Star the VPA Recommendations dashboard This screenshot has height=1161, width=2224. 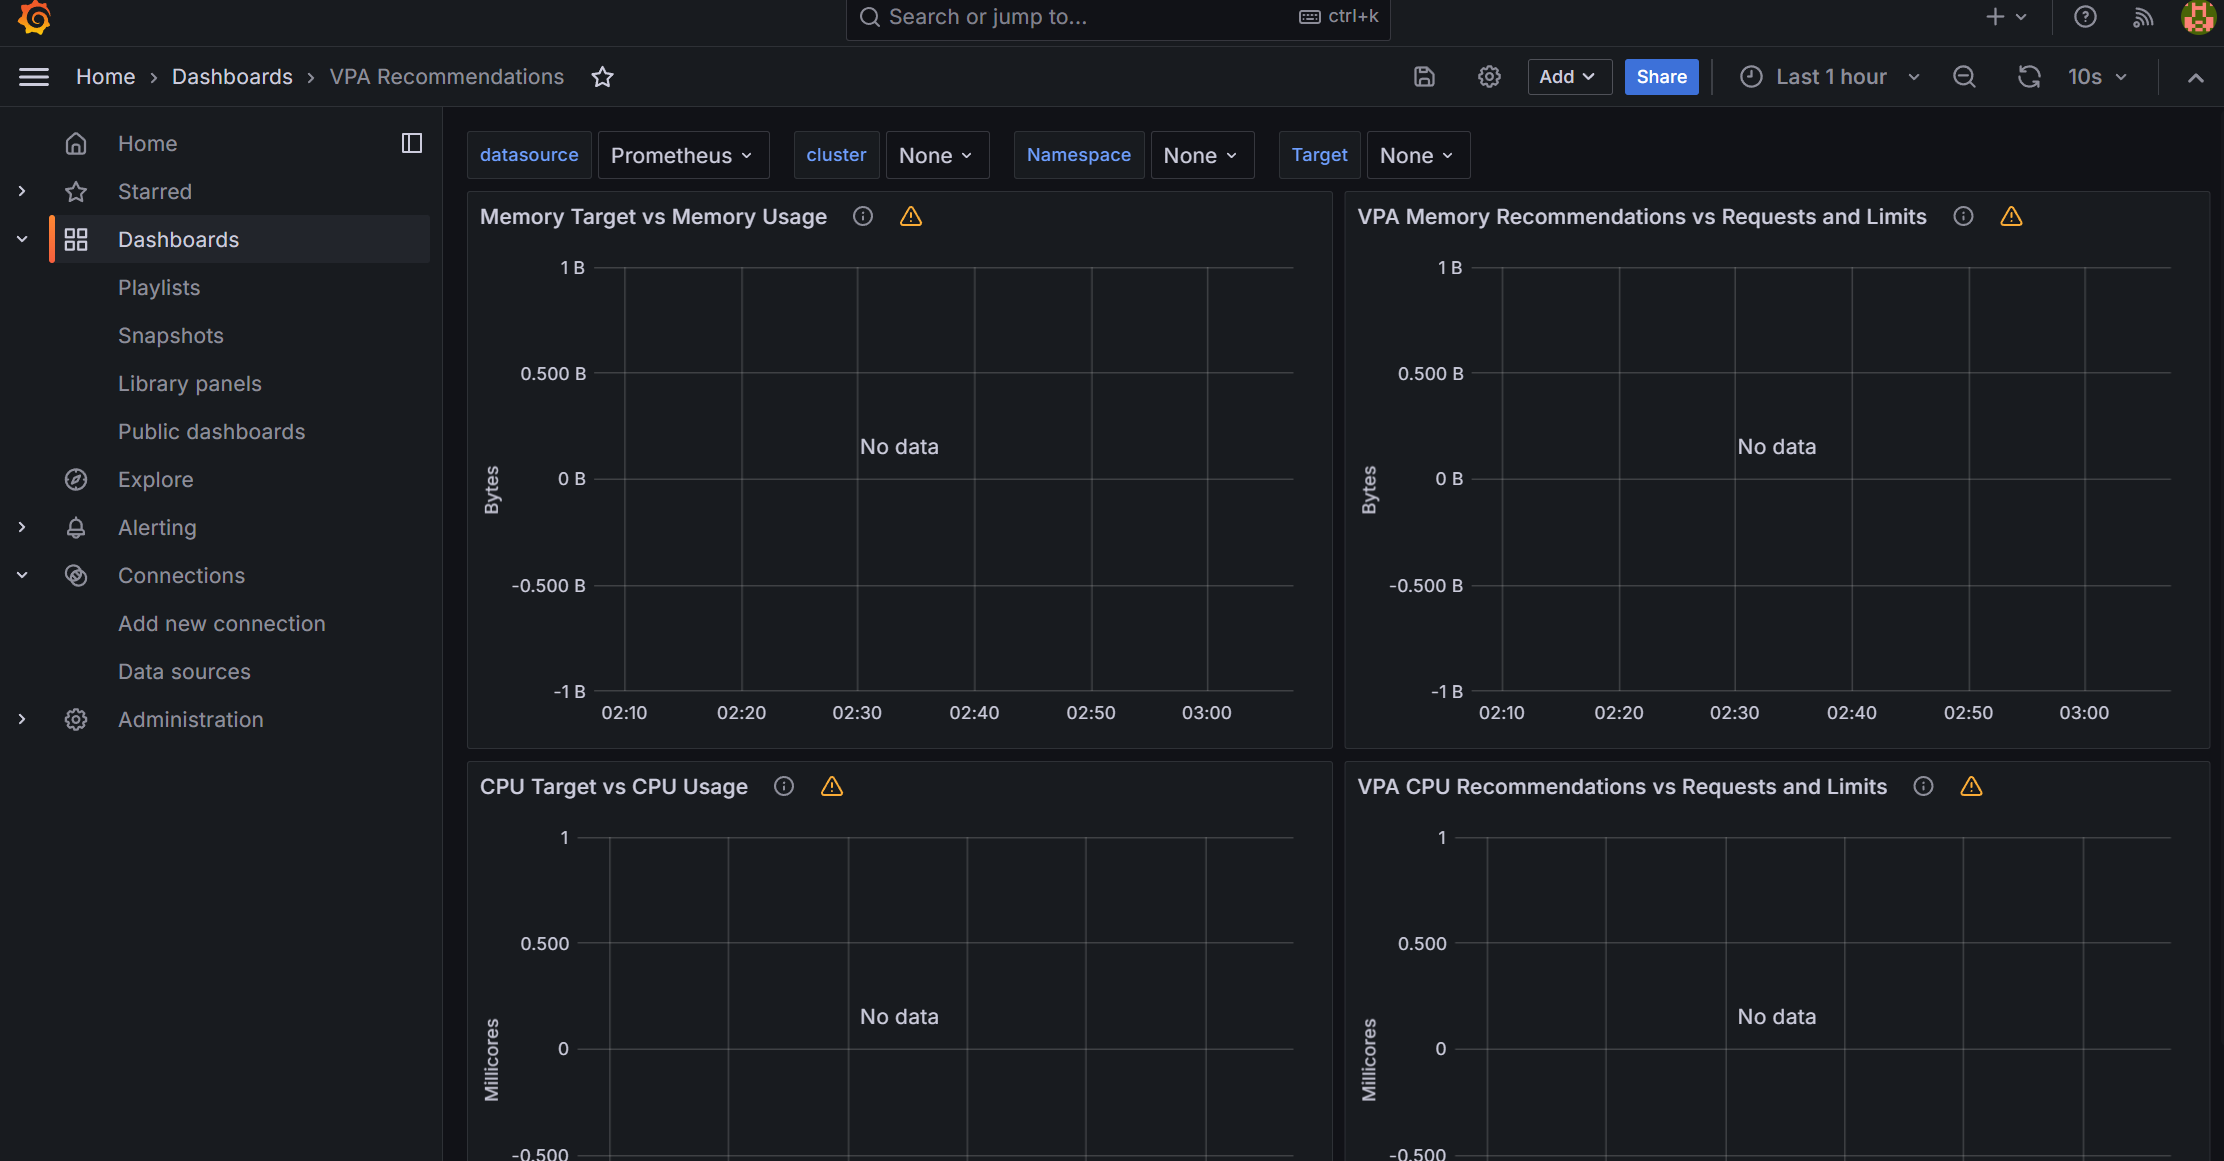(x=602, y=77)
